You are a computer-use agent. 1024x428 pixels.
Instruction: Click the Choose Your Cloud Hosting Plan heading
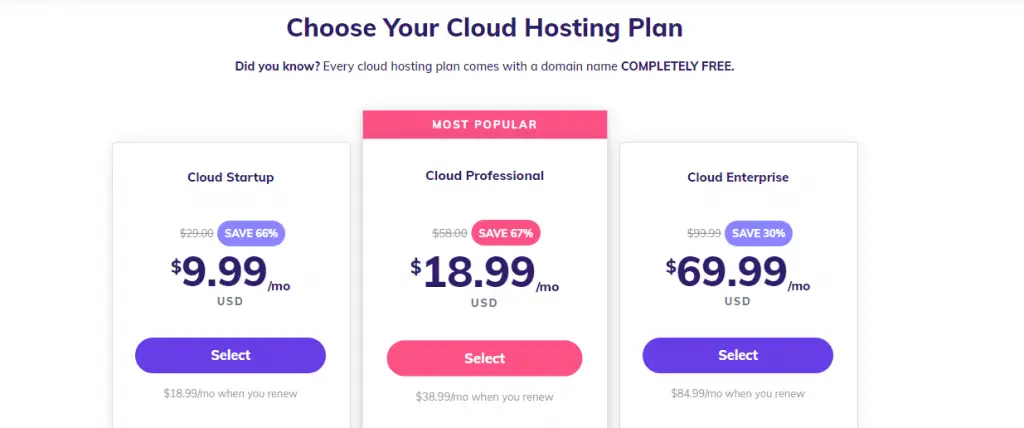click(485, 28)
